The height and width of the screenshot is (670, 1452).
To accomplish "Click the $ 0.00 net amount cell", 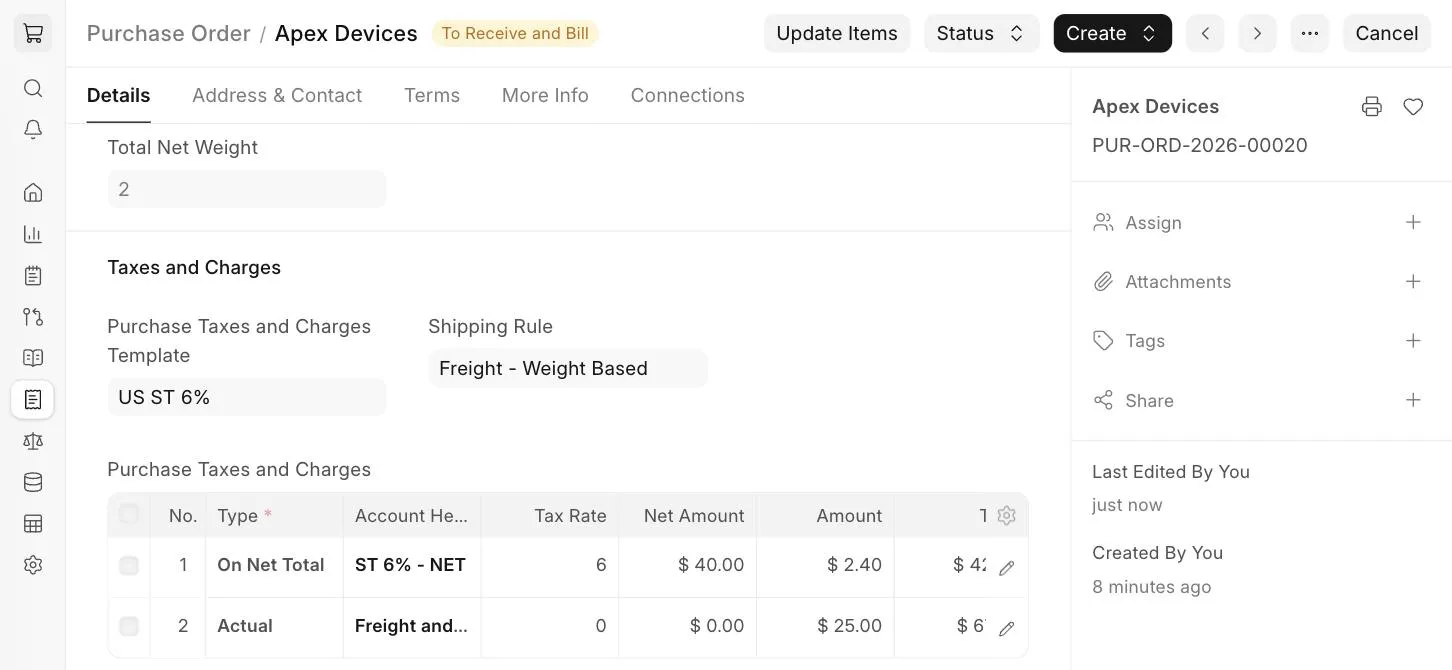I will tap(688, 626).
